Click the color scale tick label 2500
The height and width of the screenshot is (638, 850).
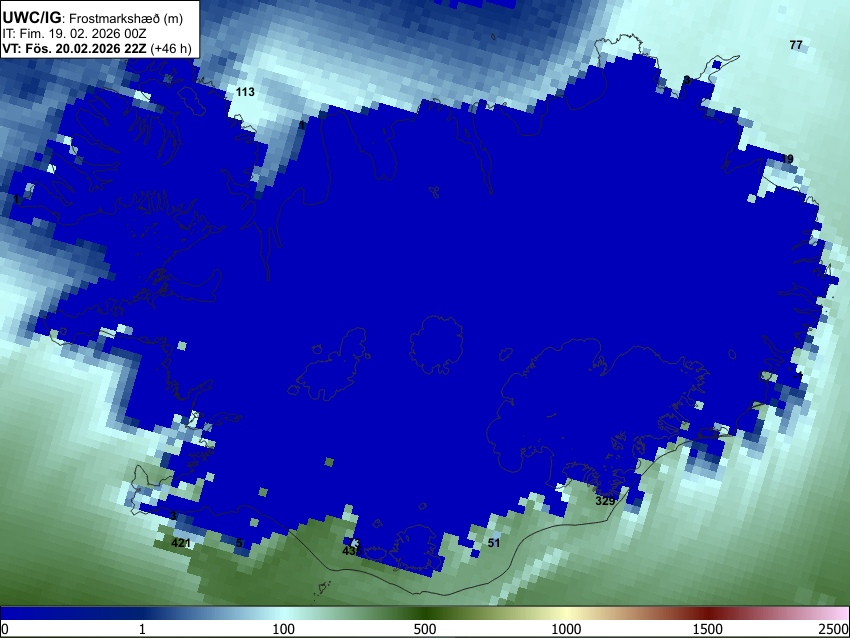(834, 629)
